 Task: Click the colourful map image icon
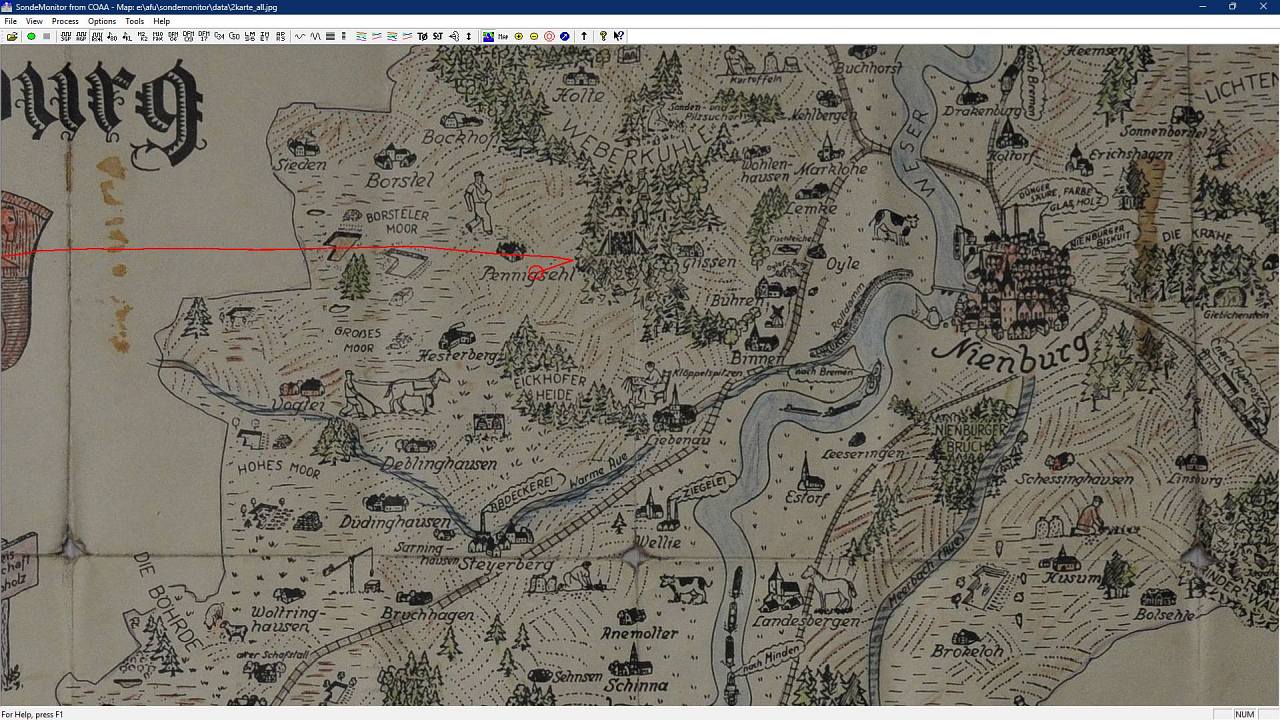[x=488, y=36]
